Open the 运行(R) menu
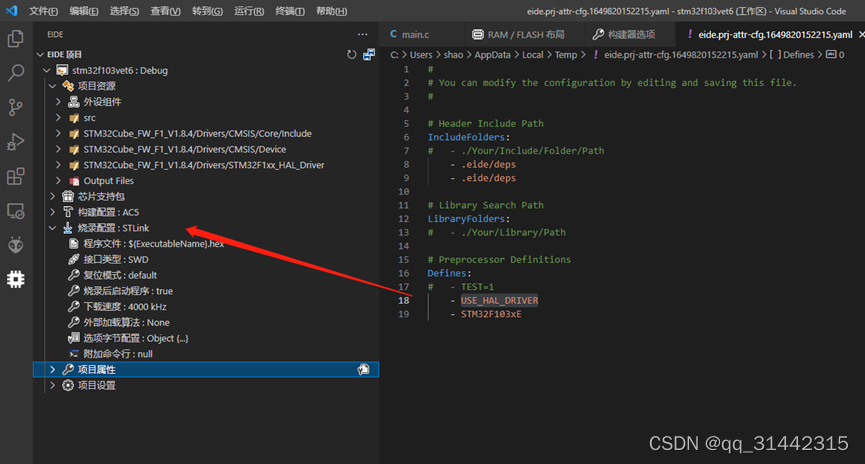This screenshot has width=865, height=464. coord(249,11)
